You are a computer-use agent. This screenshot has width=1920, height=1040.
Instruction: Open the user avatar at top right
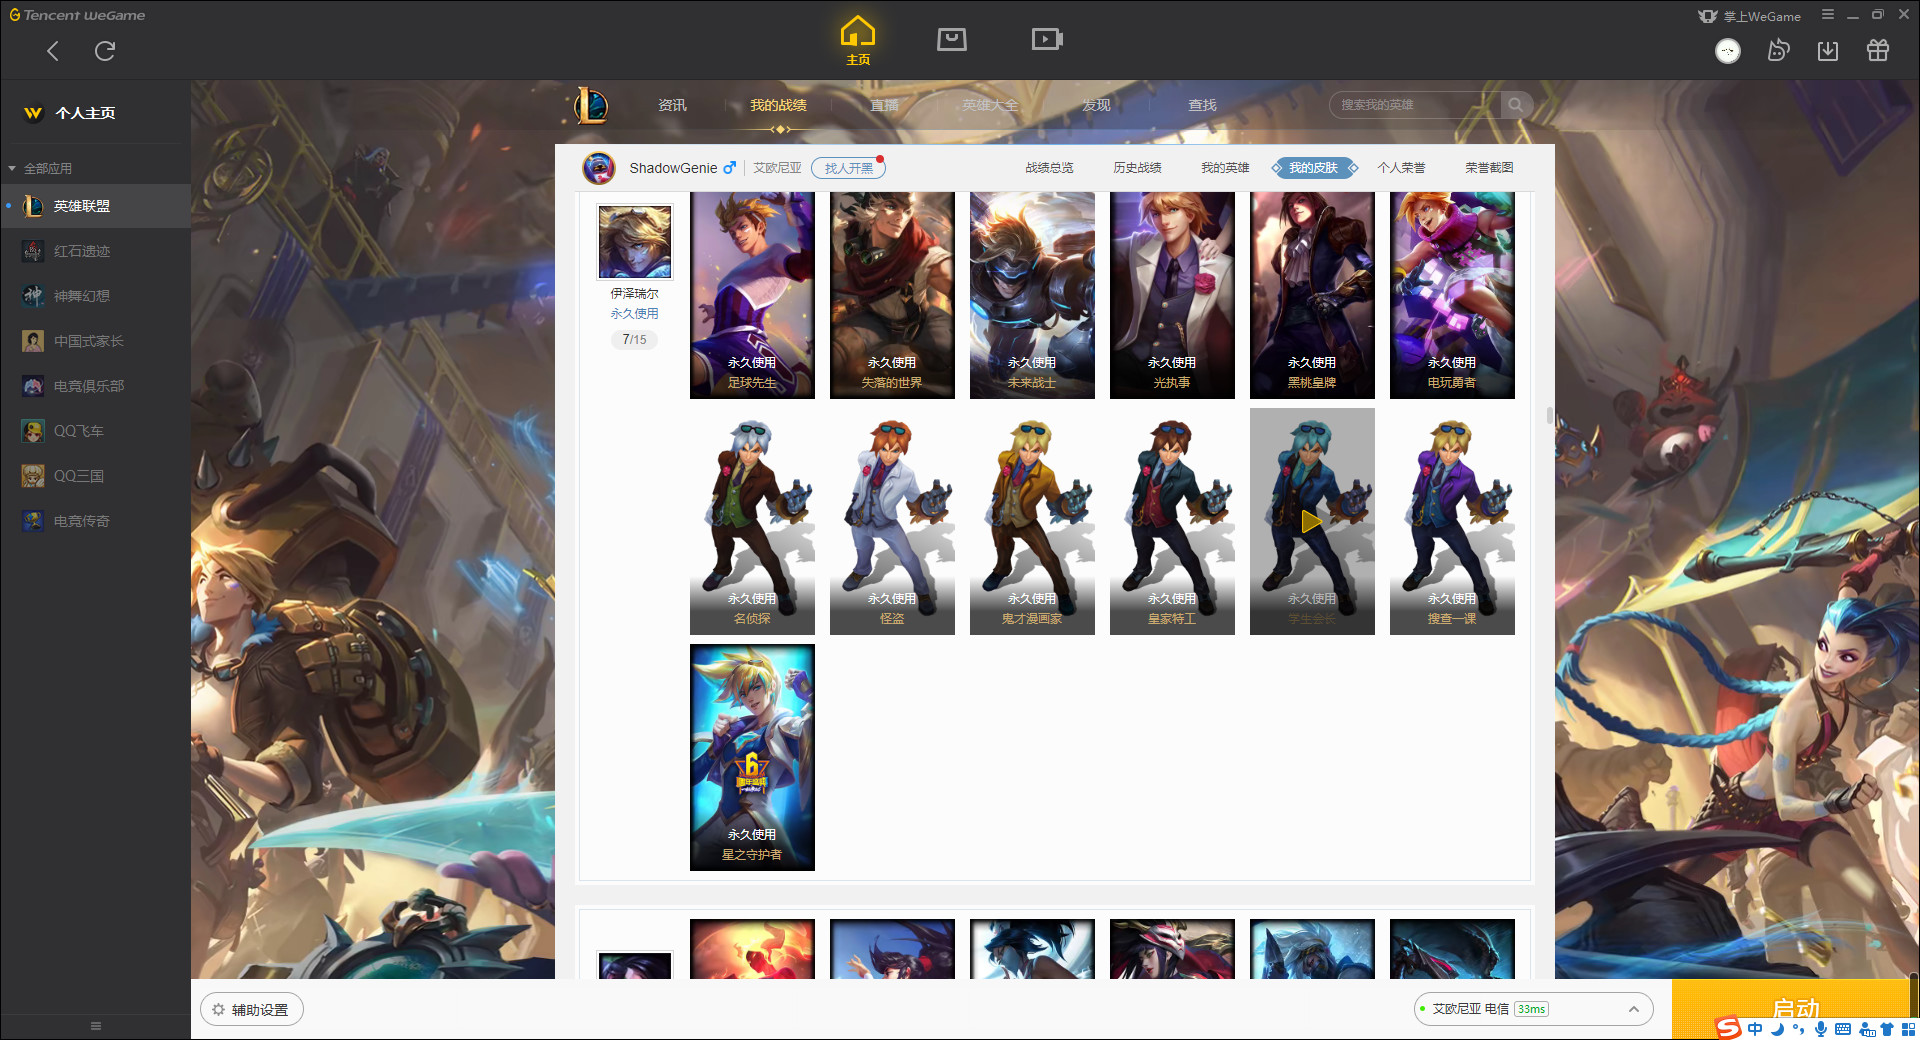(1727, 51)
